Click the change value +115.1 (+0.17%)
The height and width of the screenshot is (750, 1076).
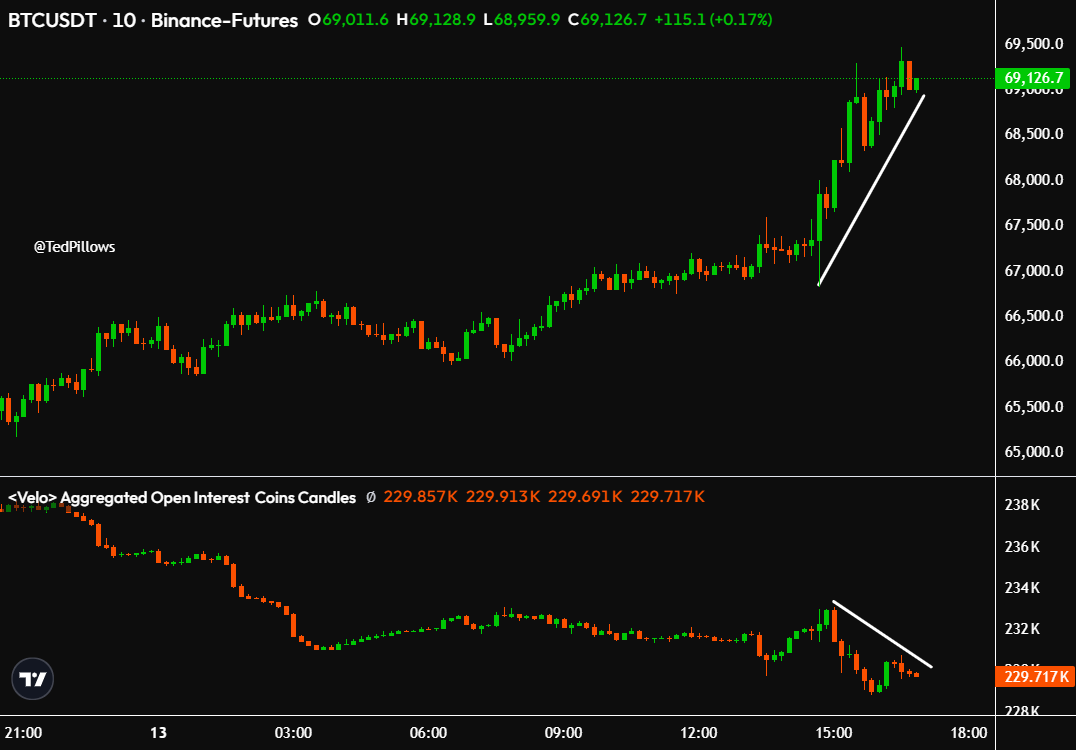[x=713, y=20]
